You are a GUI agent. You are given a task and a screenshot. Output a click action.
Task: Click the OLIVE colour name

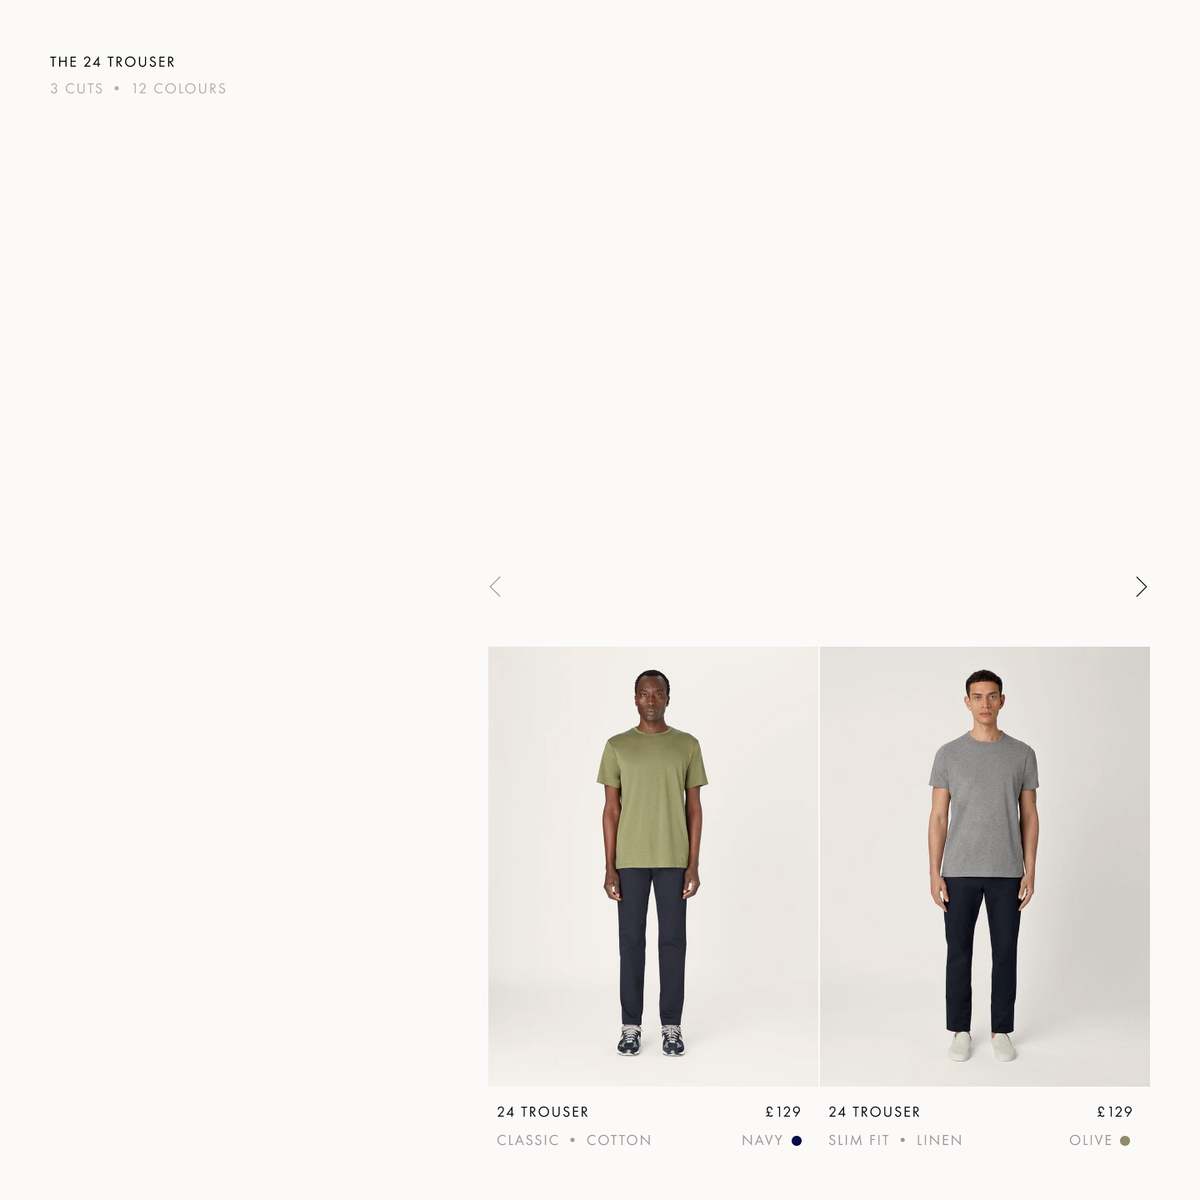coord(1091,1141)
